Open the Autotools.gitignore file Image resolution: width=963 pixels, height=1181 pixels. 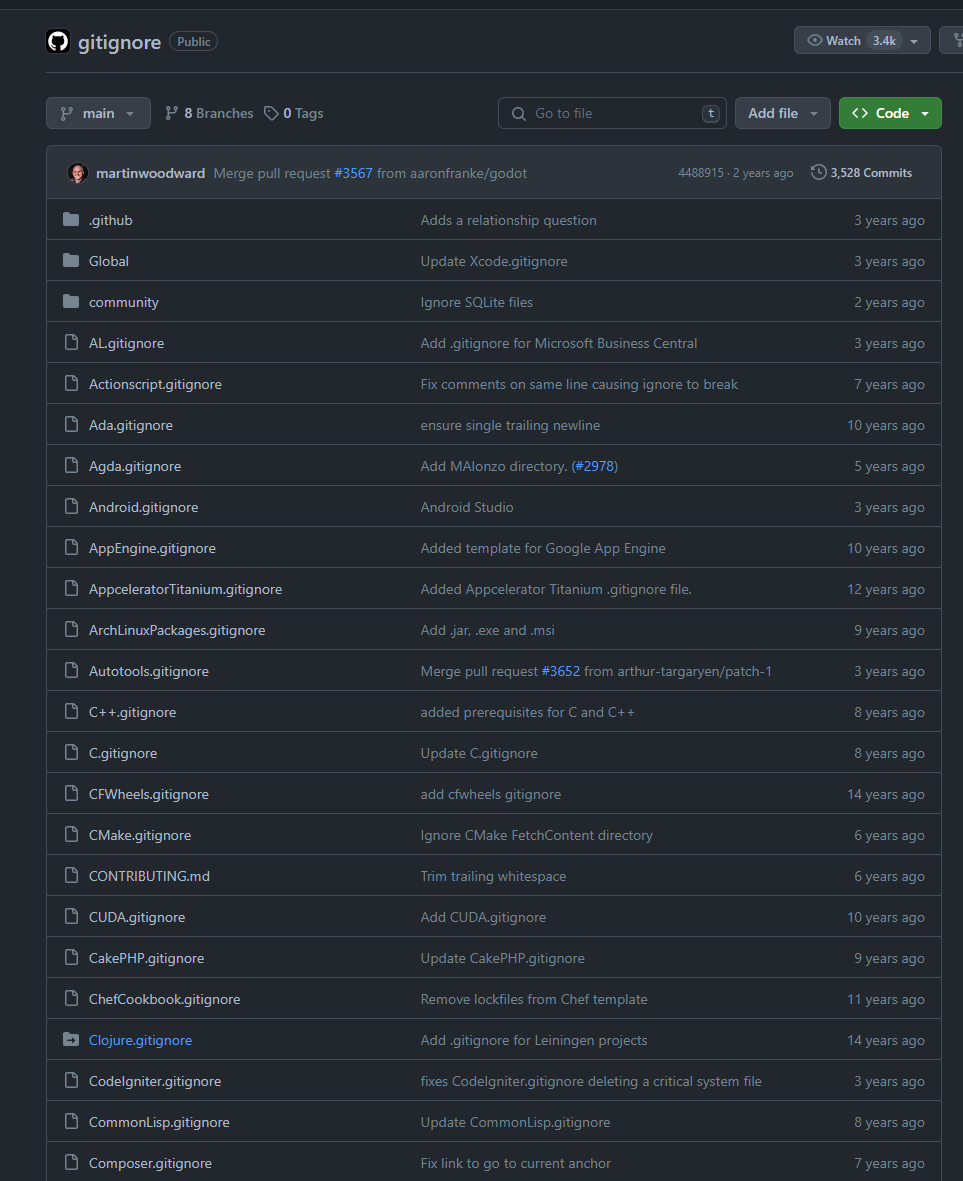[x=148, y=671]
